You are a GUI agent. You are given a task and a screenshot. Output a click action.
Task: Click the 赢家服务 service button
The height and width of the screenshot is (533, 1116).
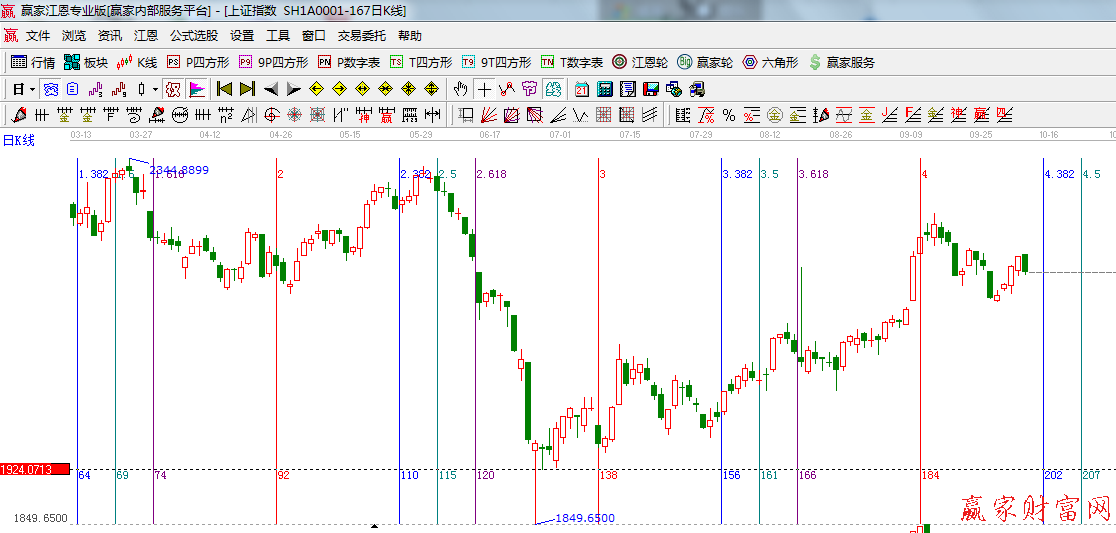tap(841, 62)
